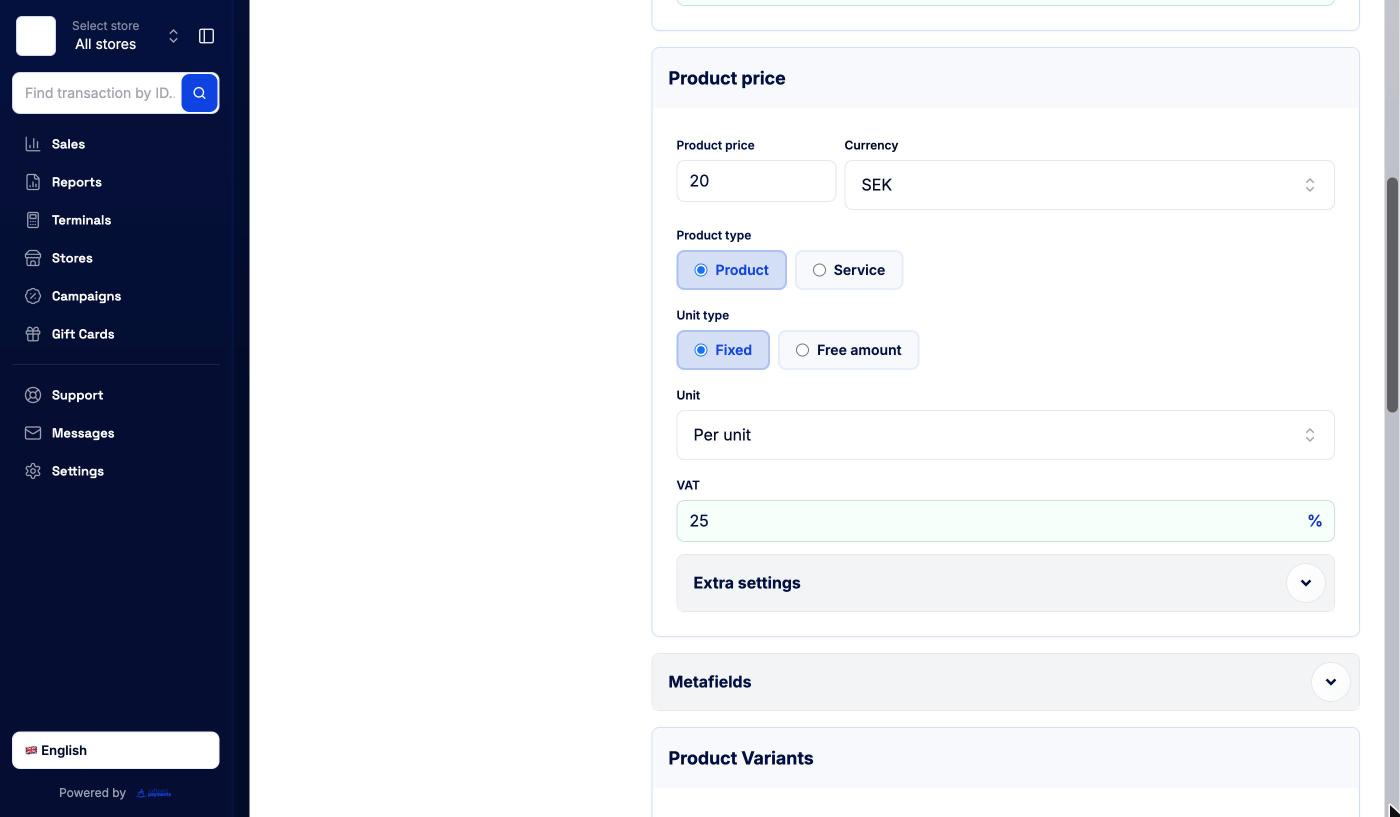Viewport: 1400px width, 817px height.
Task: Click the vertical page scrollbar thumb
Action: [x=1392, y=295]
